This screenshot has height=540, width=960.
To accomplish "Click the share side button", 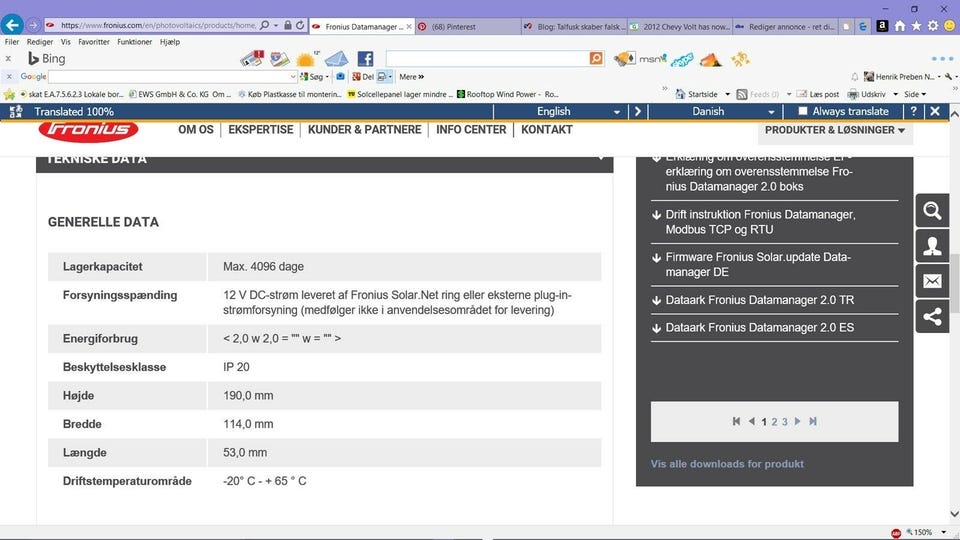I will tap(932, 317).
